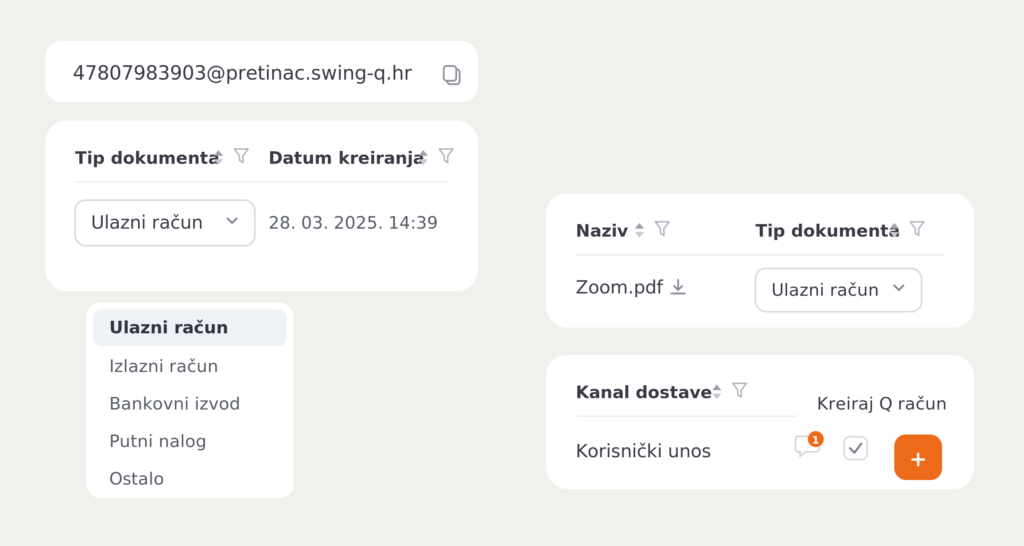1024x546 pixels.
Task: Open the comment bubble with one notification
Action: [808, 445]
